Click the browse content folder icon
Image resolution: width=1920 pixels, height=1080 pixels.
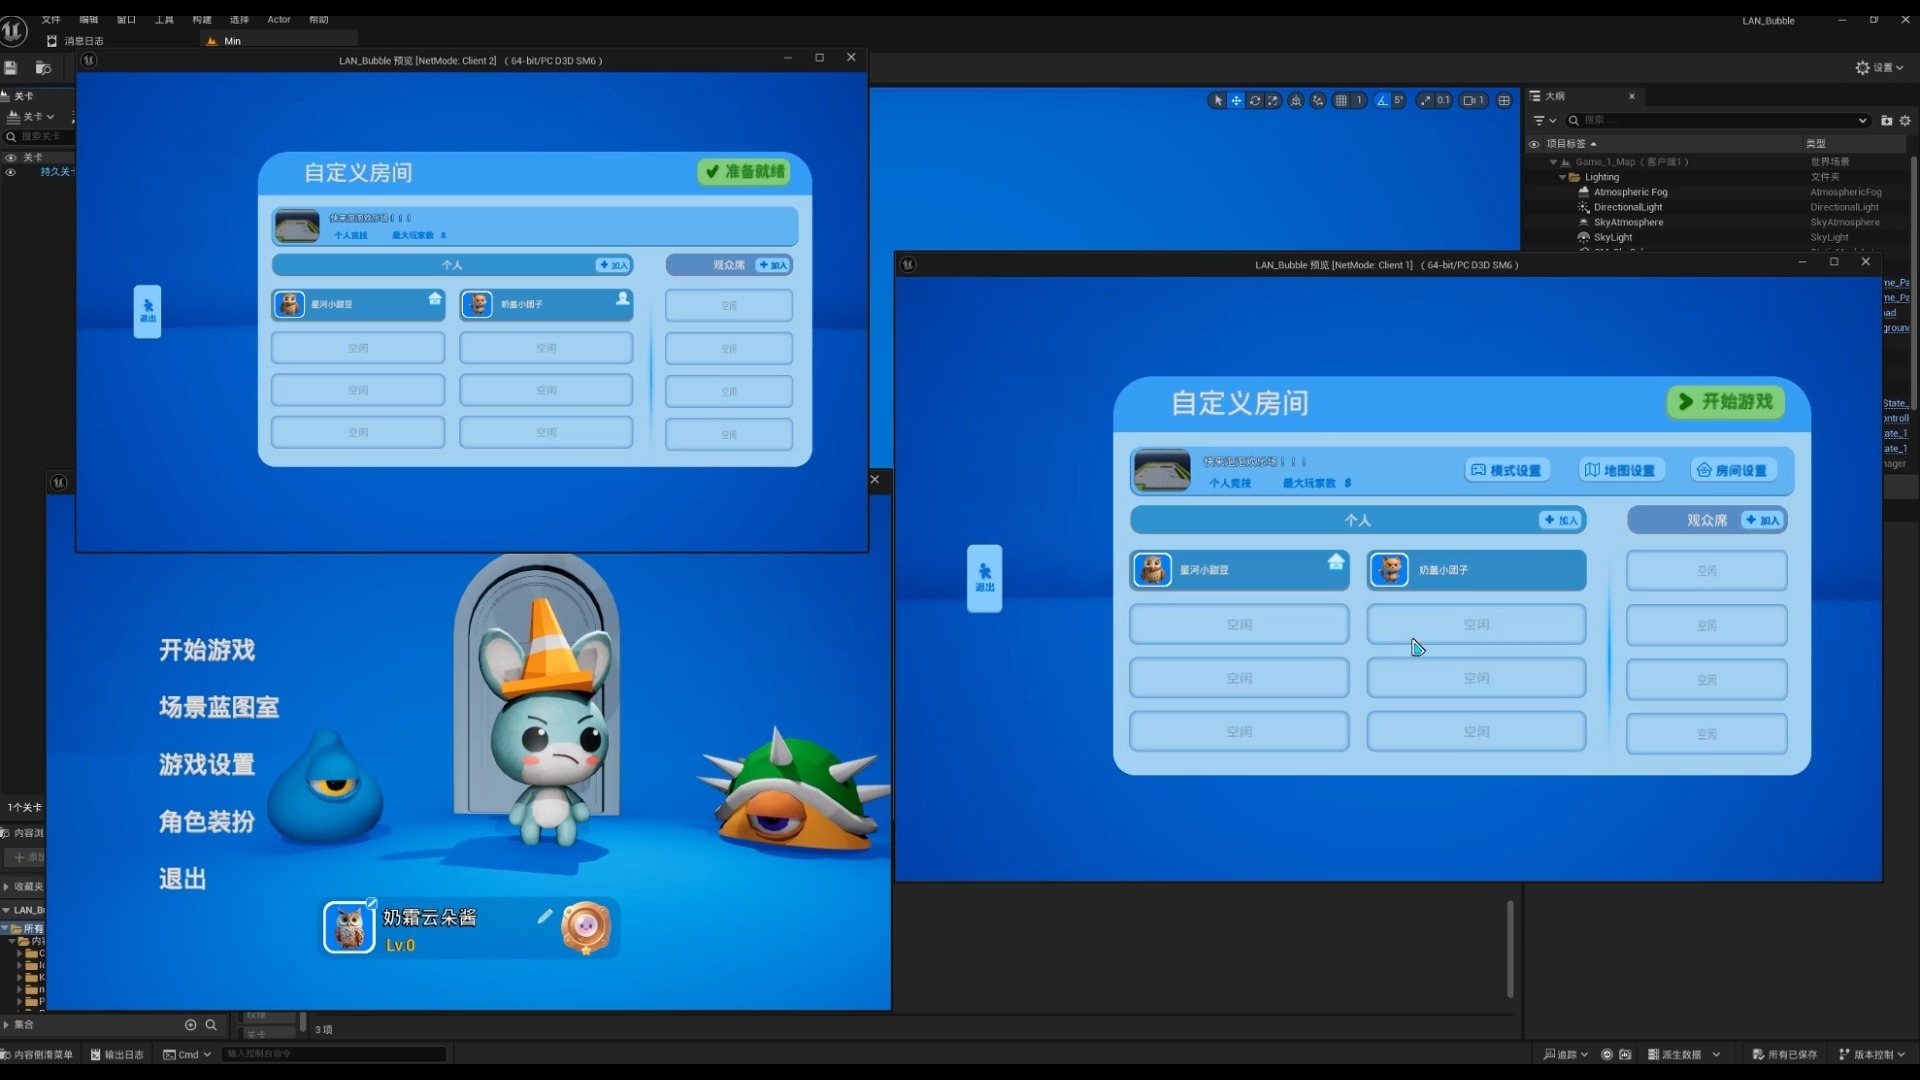pyautogui.click(x=43, y=68)
